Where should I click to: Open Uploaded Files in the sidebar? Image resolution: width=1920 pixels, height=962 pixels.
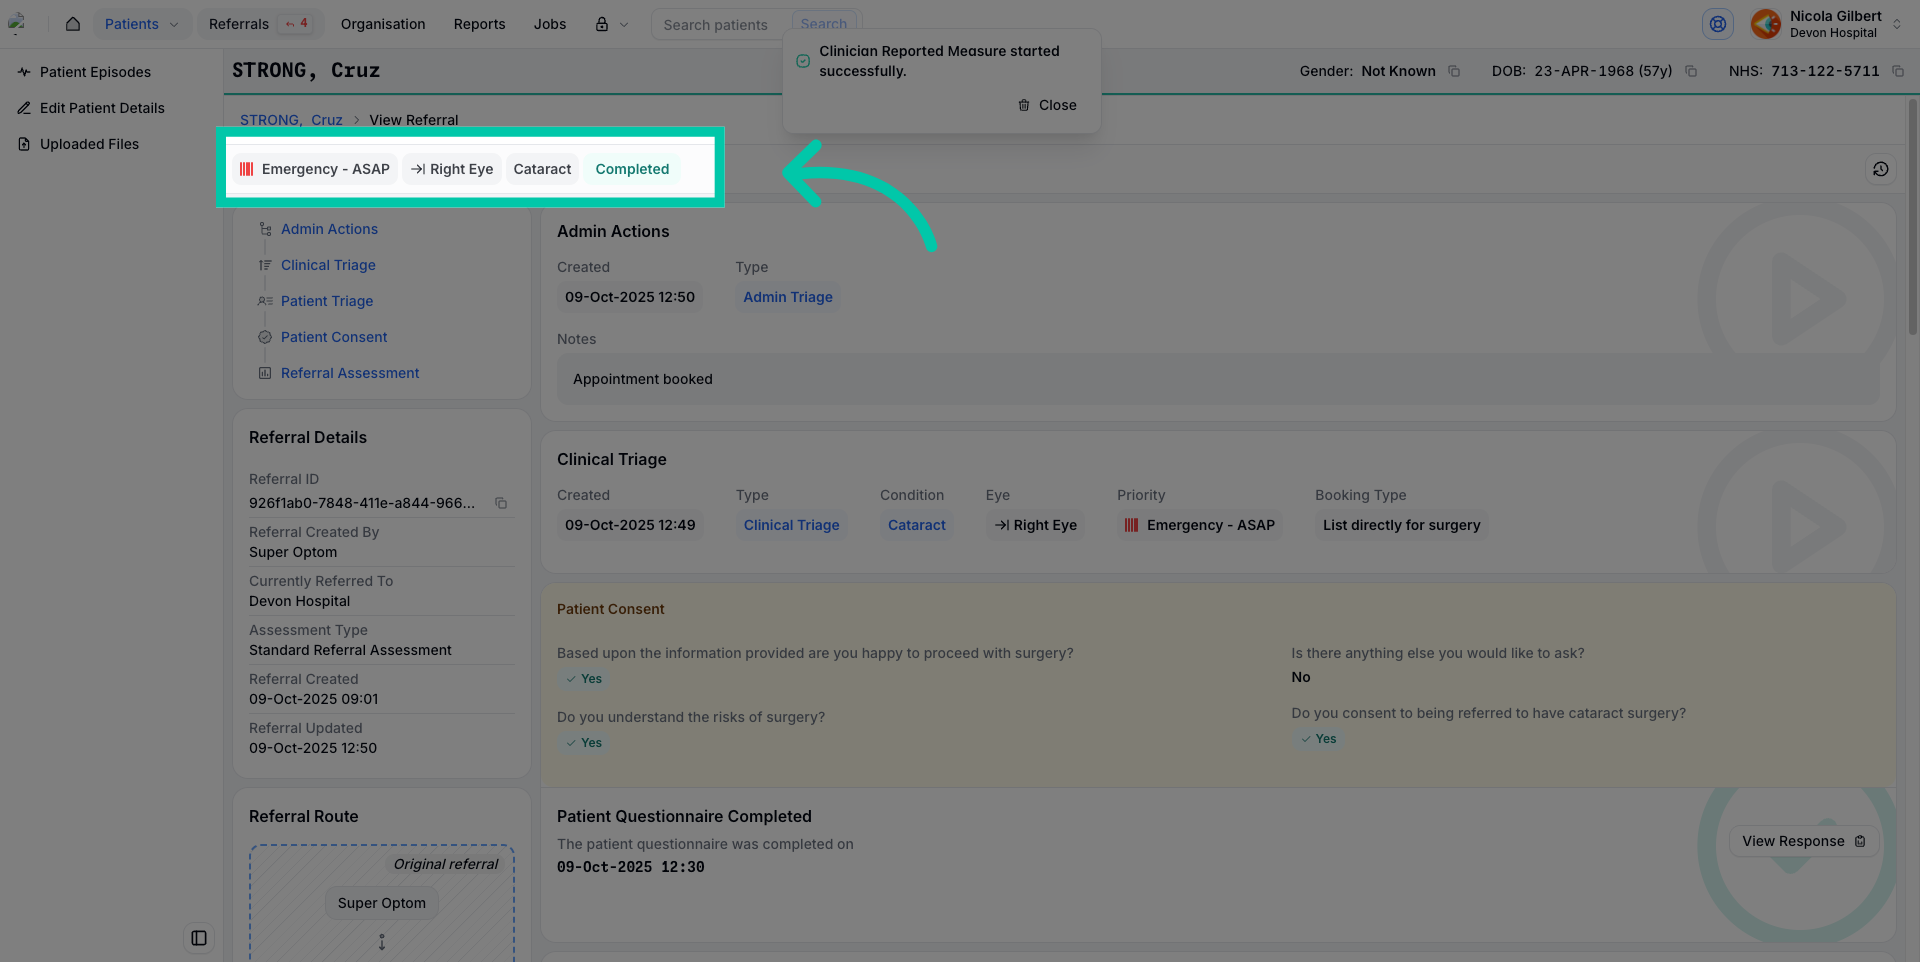(x=89, y=144)
